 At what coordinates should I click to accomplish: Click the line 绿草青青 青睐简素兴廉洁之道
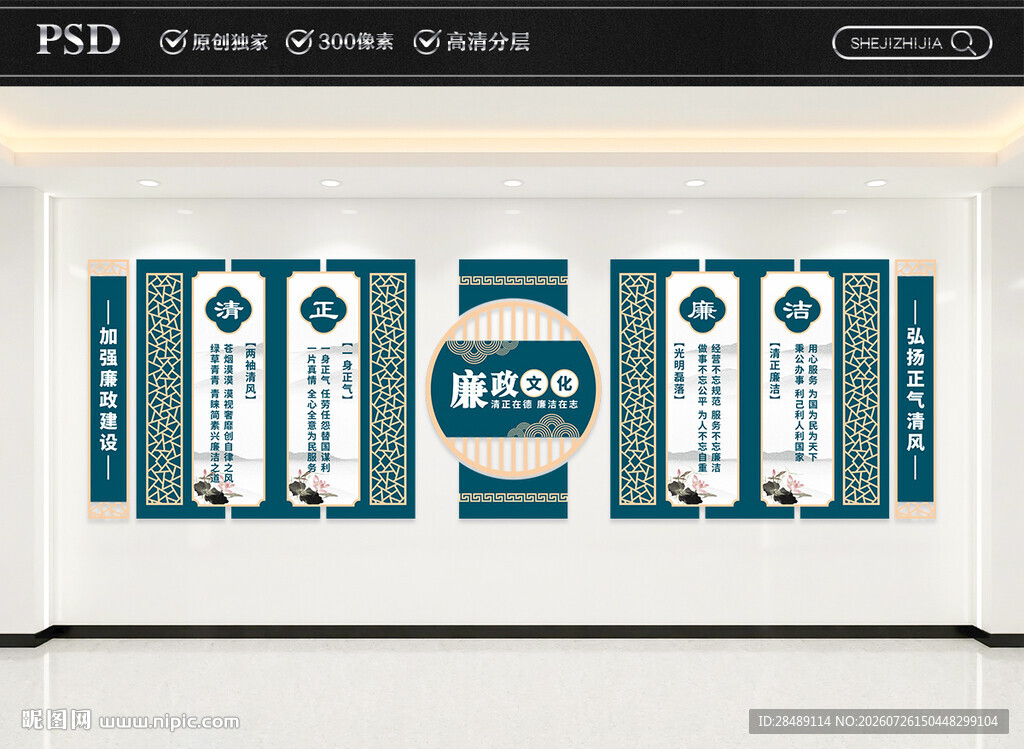(x=215, y=415)
